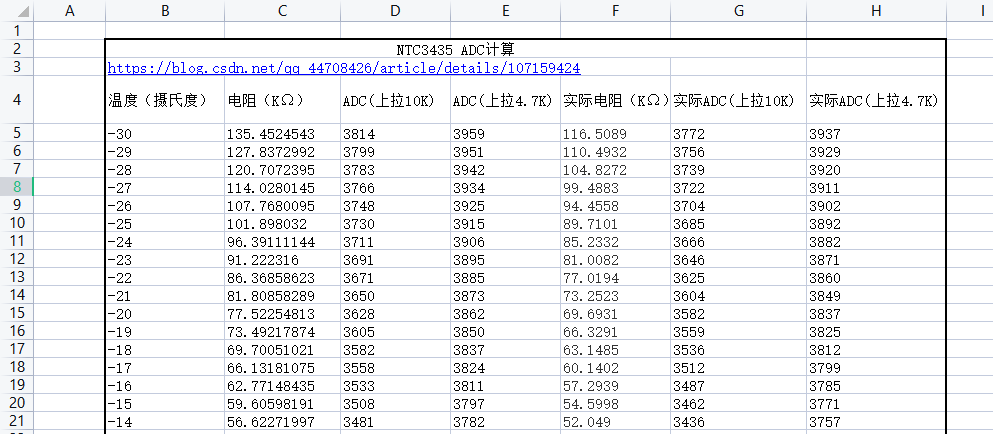Open the blog.csdn.net article hyperlink

pyautogui.click(x=344, y=68)
